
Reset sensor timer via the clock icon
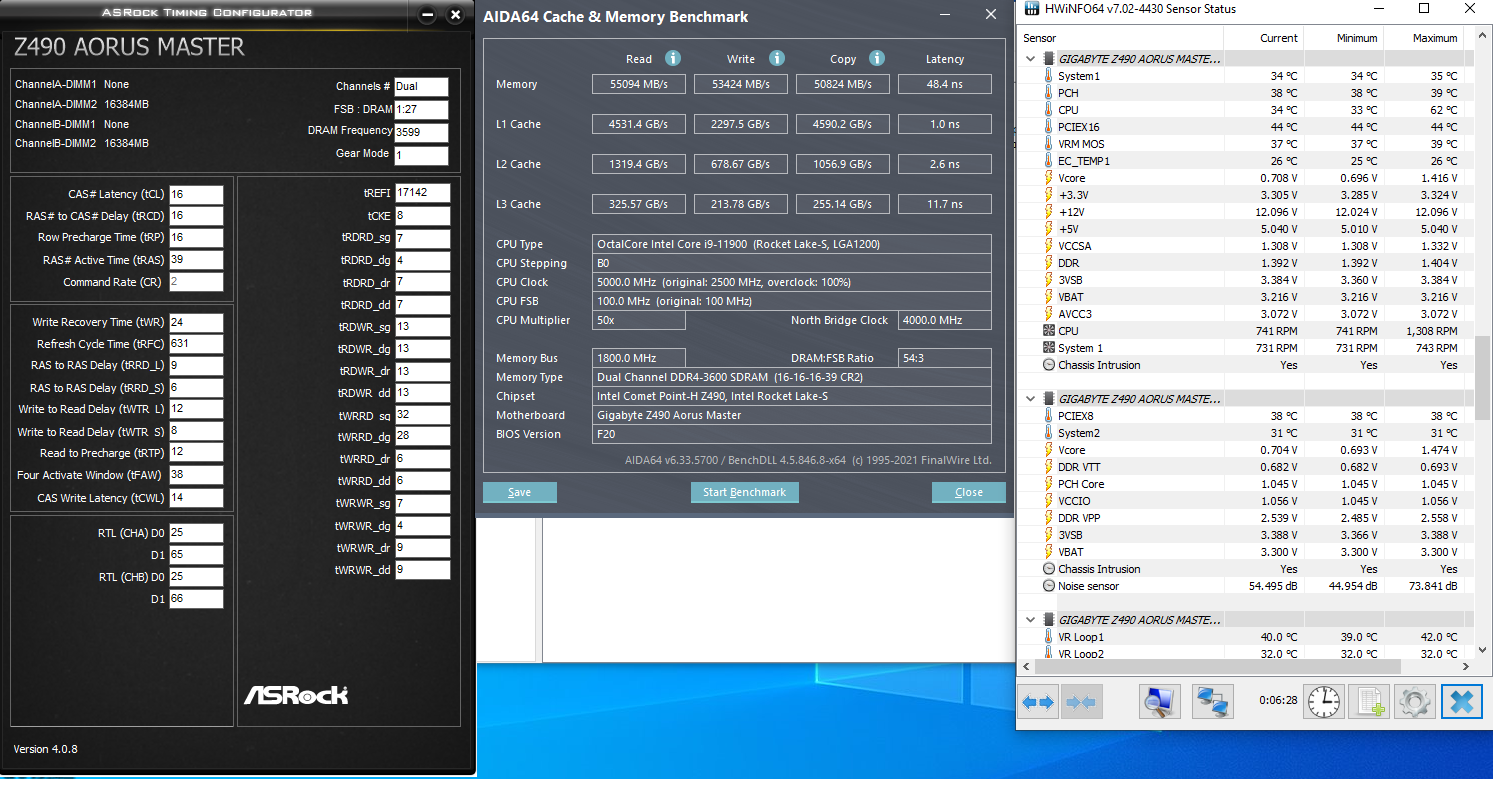1325,702
